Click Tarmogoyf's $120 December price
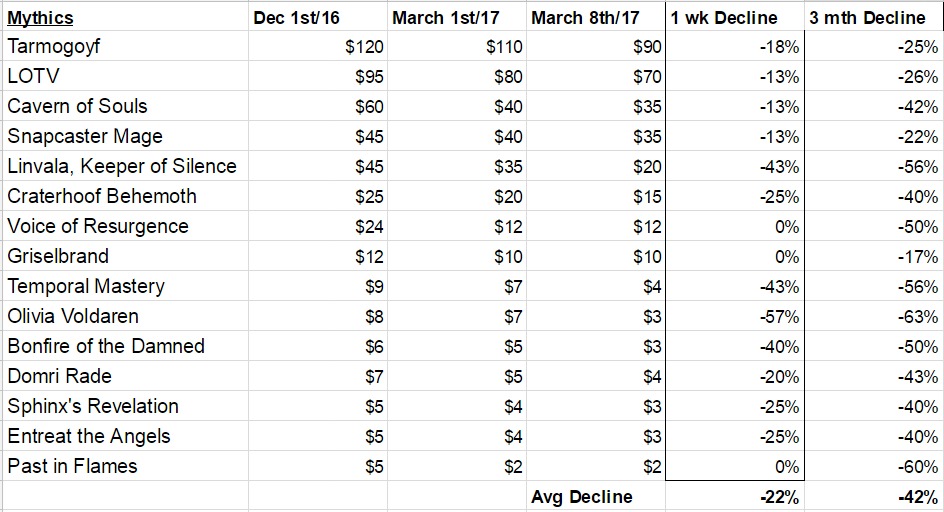 click(318, 46)
